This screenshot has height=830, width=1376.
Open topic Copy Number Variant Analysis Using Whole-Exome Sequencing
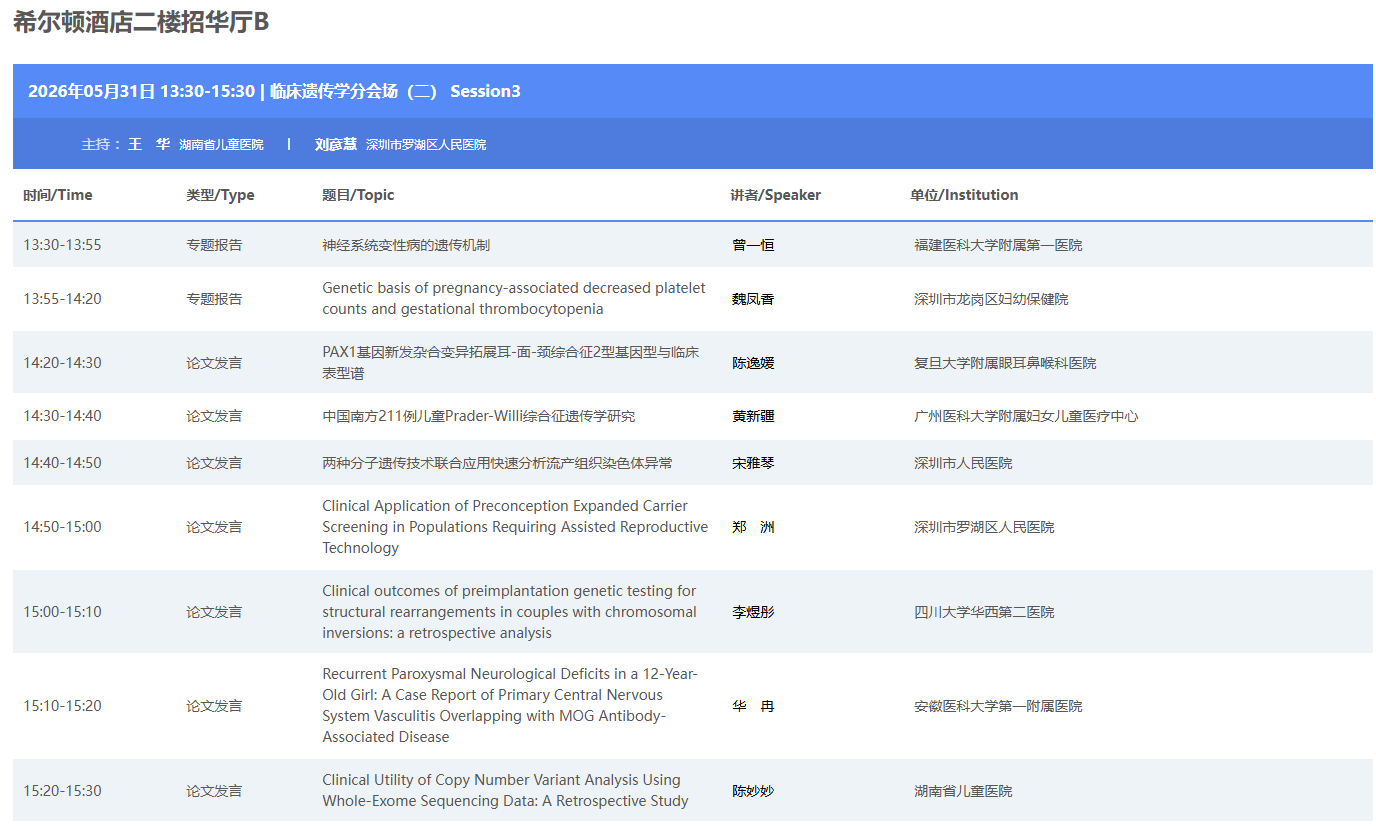click(505, 790)
